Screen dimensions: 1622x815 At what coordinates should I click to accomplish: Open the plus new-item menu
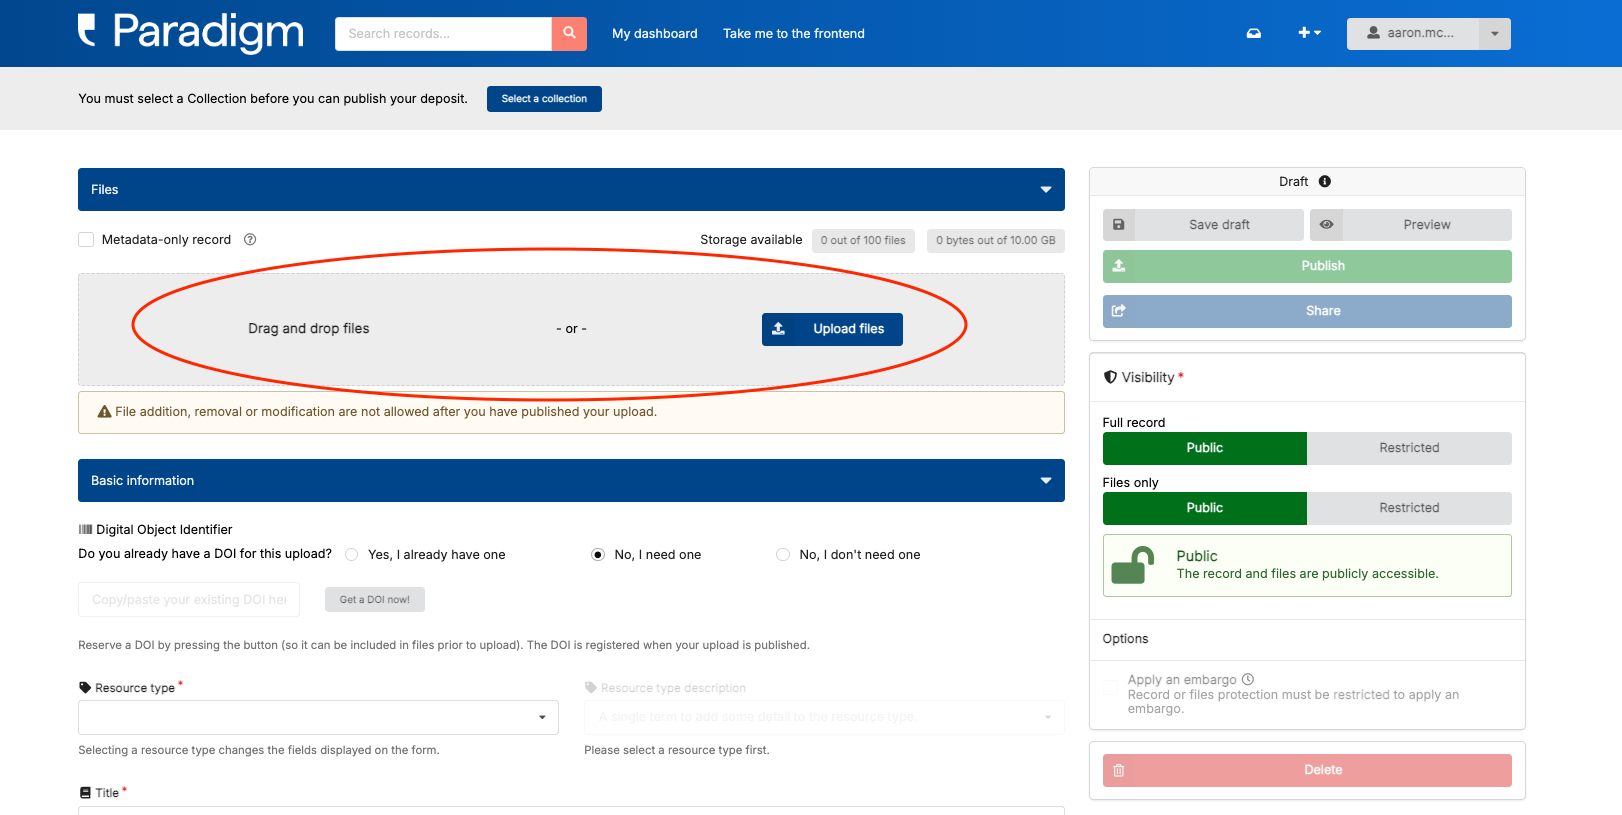tap(1309, 33)
